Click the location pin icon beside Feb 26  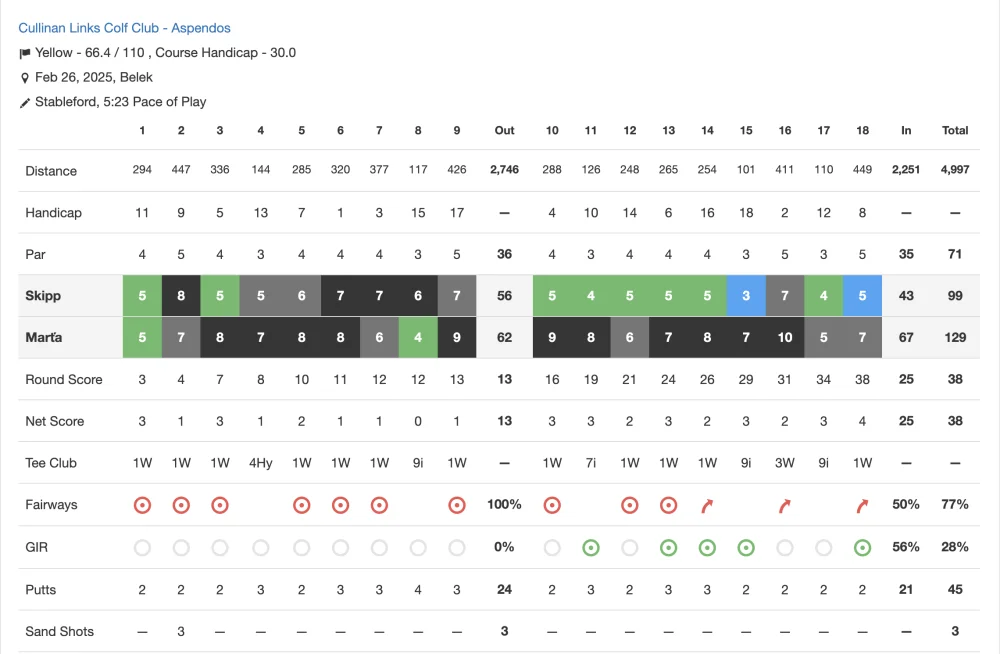[25, 78]
